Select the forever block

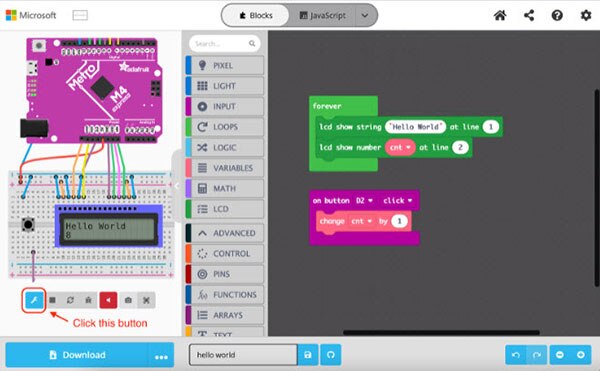(x=326, y=106)
